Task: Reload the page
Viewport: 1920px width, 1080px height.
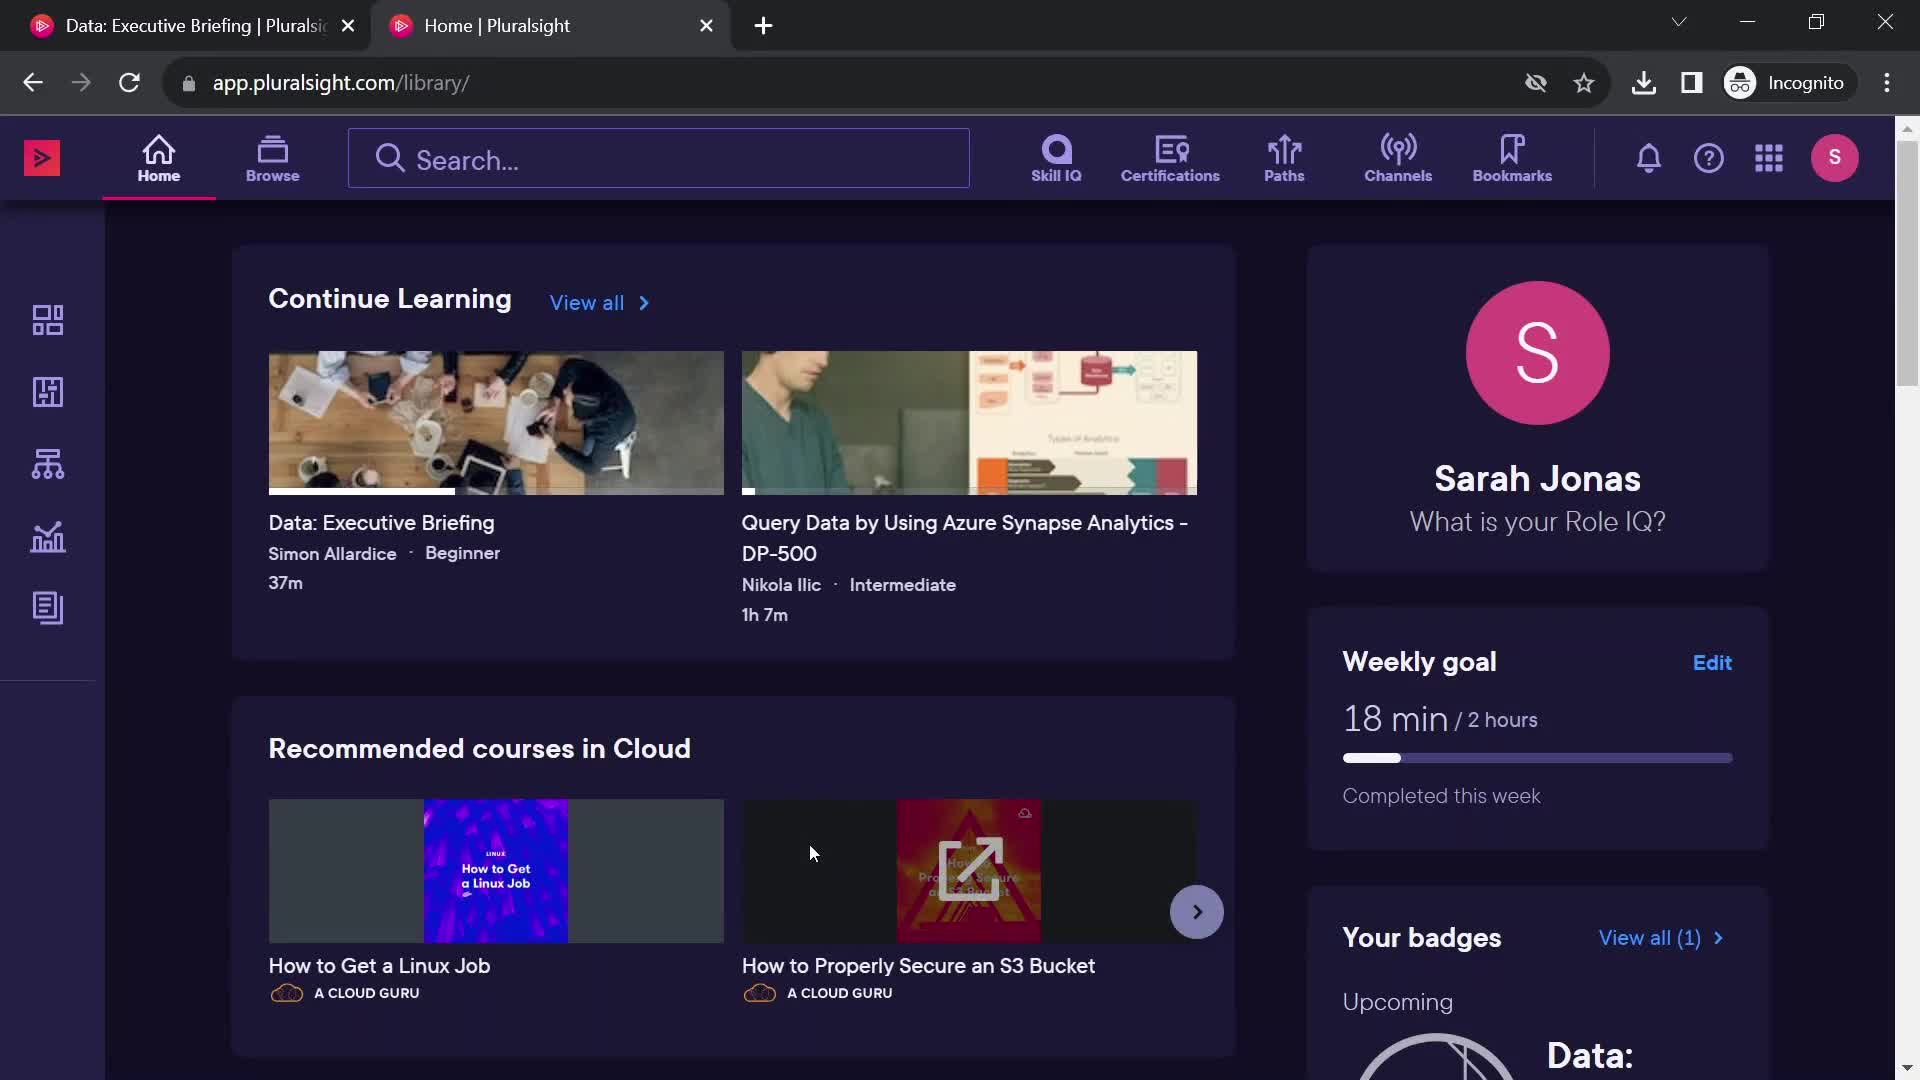Action: tap(129, 83)
